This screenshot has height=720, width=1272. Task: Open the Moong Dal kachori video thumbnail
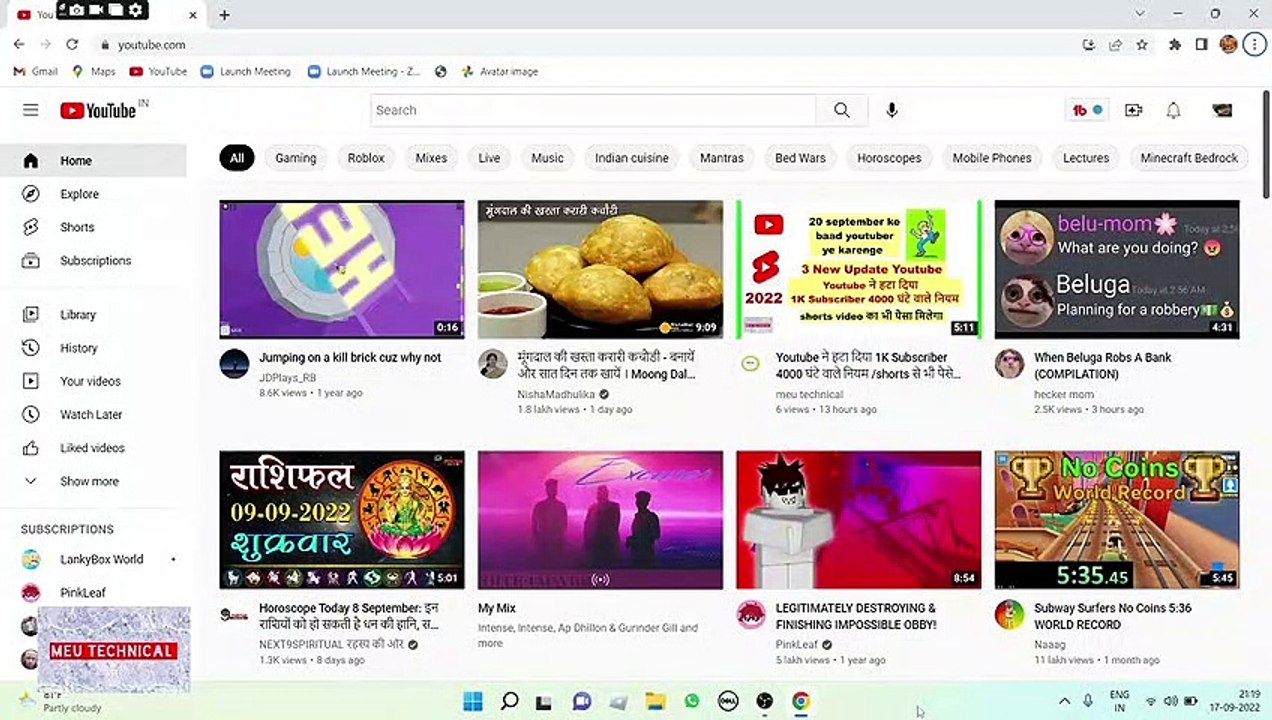coord(600,269)
